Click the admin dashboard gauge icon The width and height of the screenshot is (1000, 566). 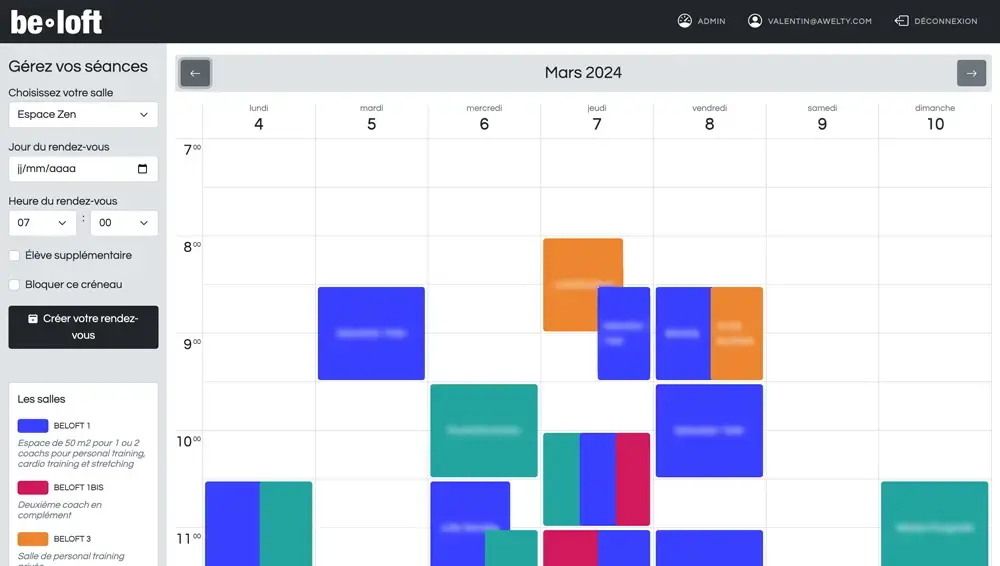click(x=685, y=21)
